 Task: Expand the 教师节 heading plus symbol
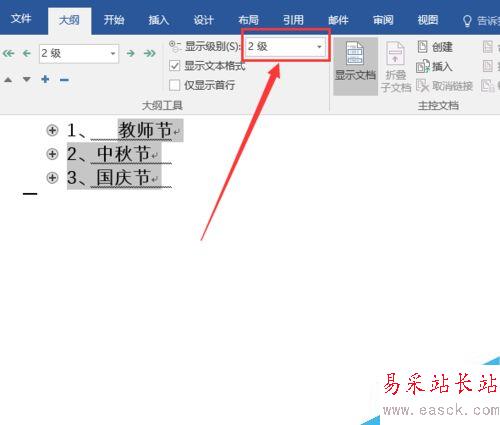[52, 130]
